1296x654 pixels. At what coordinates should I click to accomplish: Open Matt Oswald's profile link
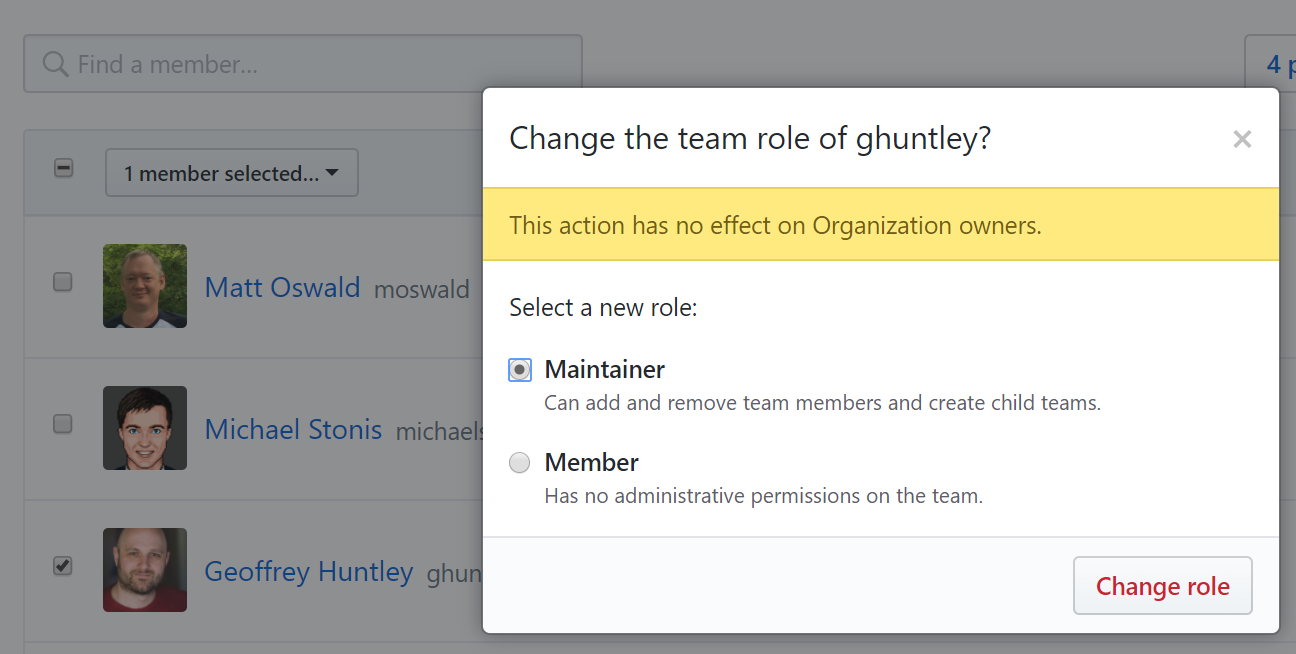[282, 287]
